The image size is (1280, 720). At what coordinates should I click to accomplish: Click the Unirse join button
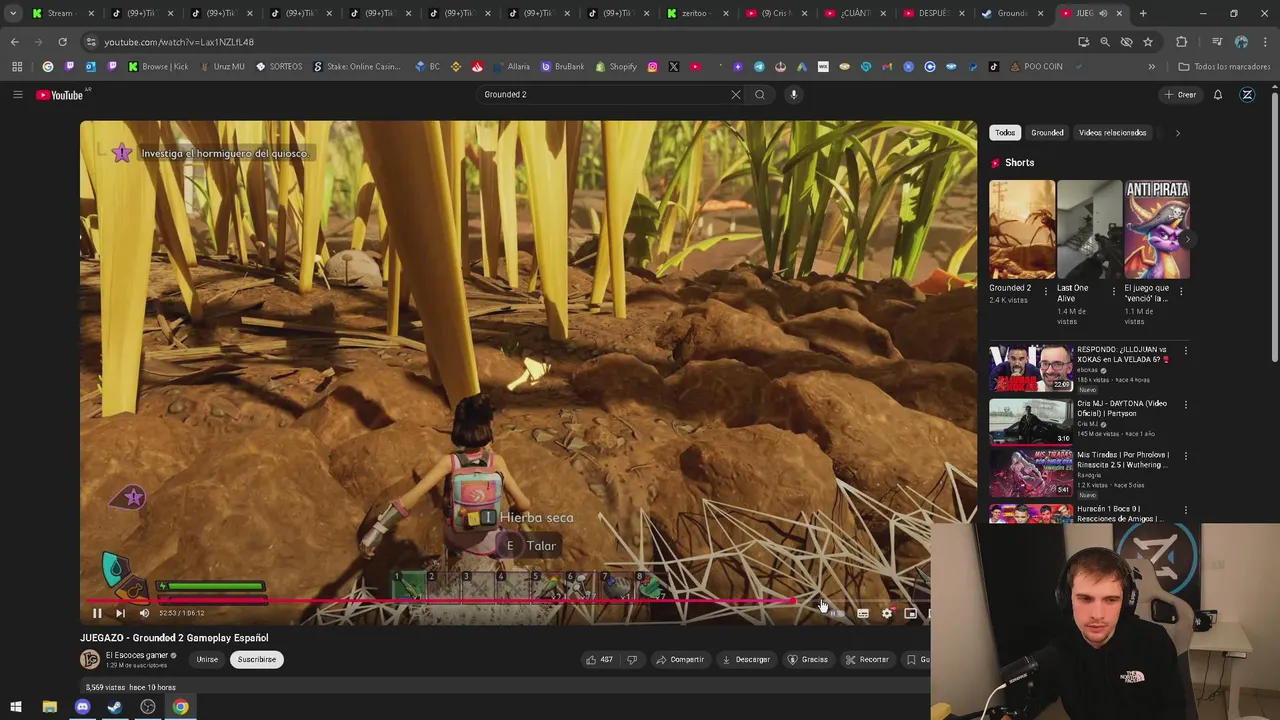(207, 659)
